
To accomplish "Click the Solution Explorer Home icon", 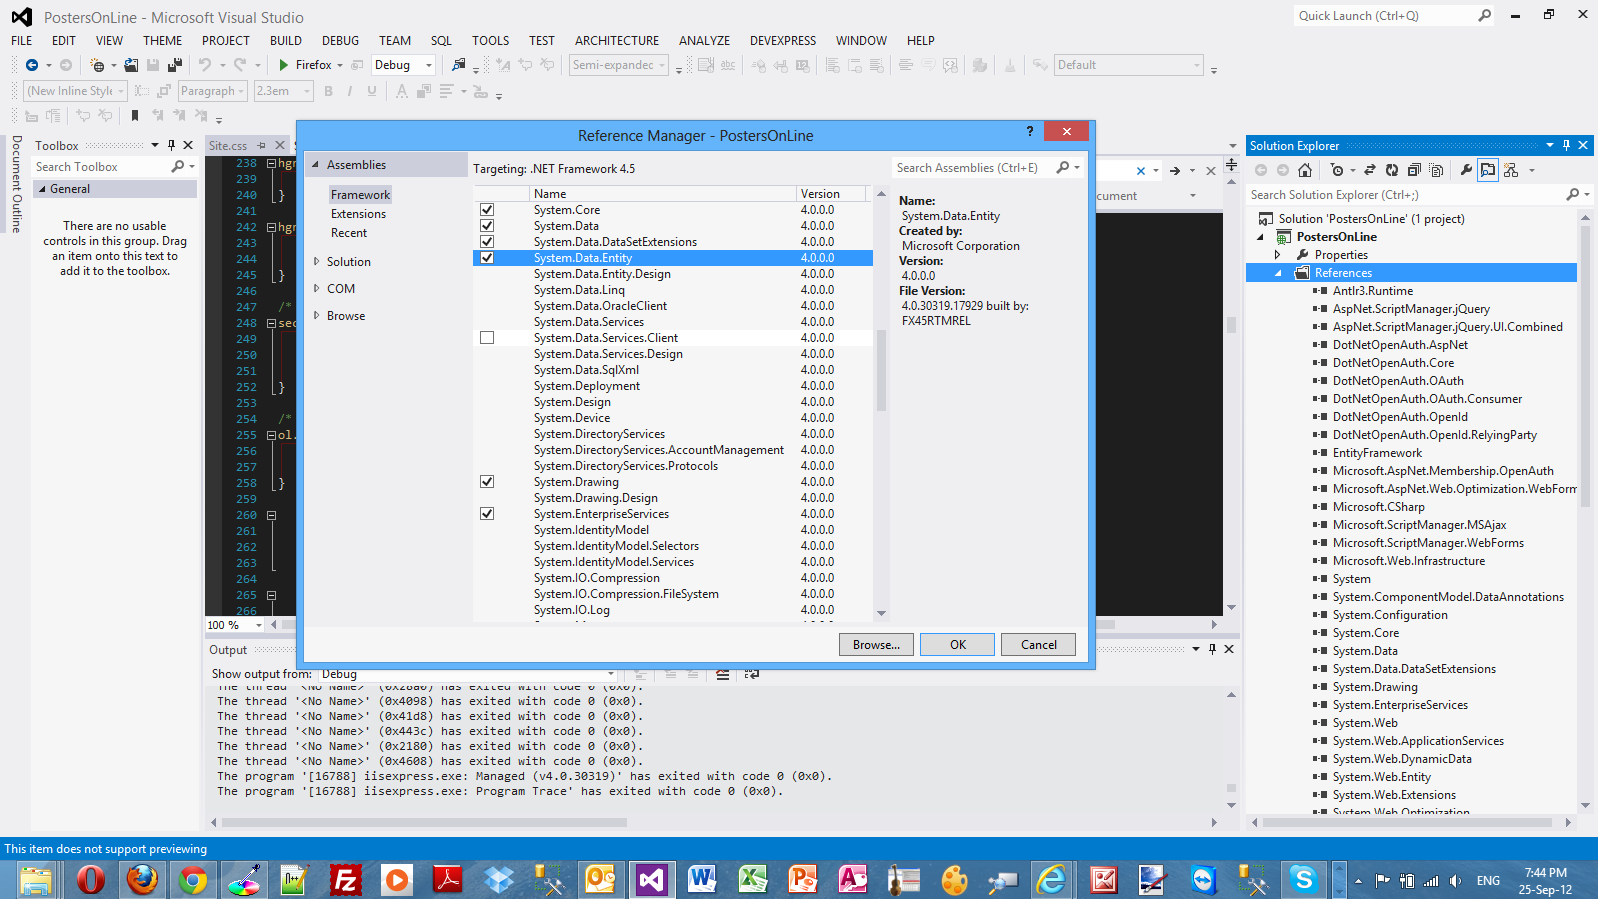I will (1305, 170).
